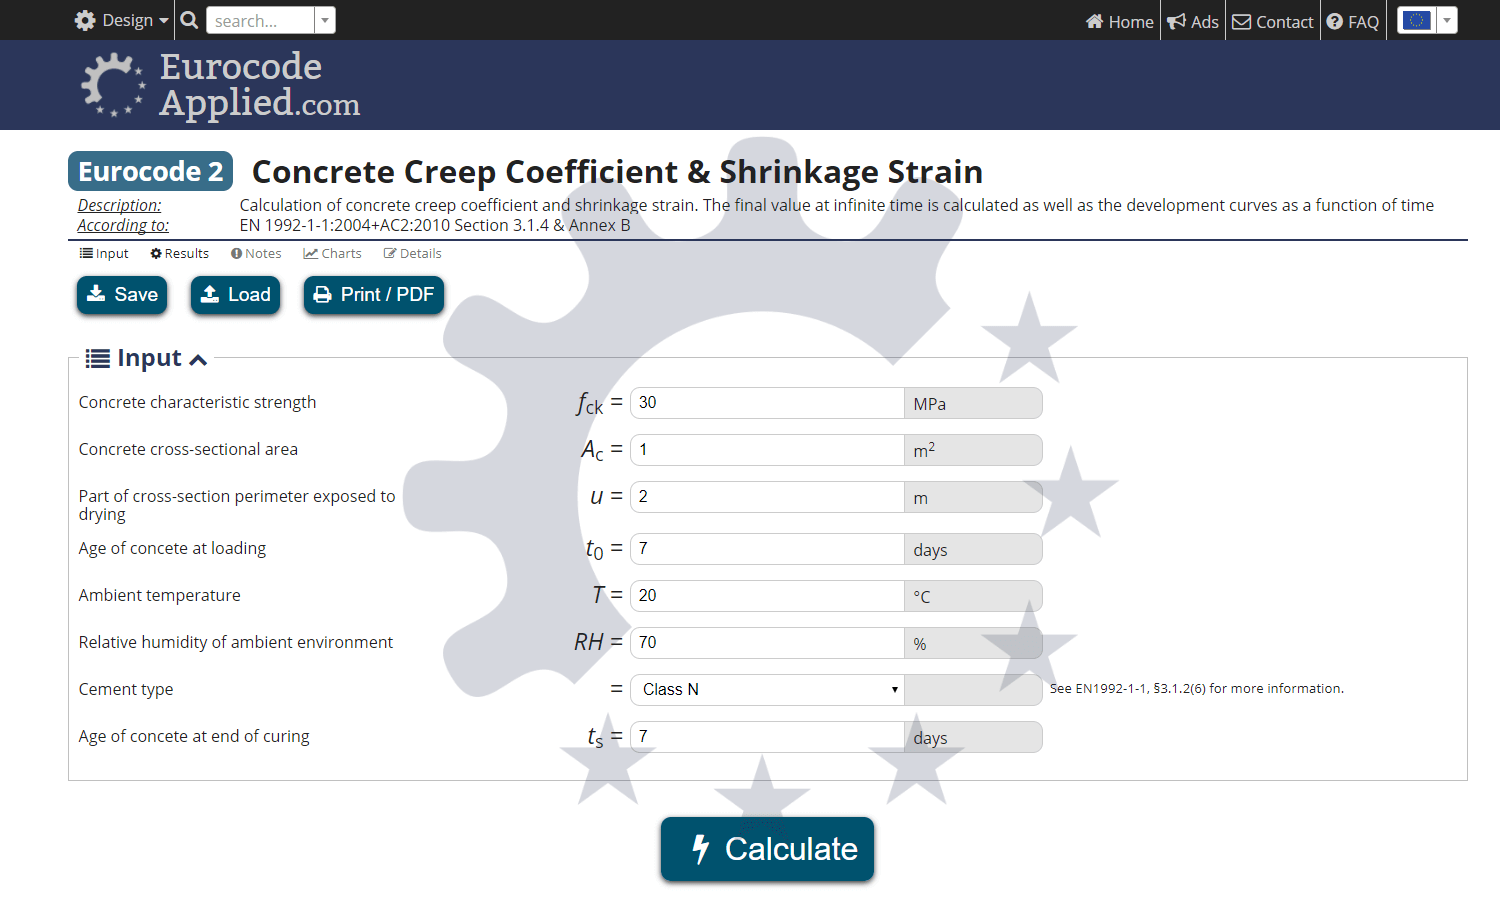
Task: Edit the perimeter u field
Action: 767,497
